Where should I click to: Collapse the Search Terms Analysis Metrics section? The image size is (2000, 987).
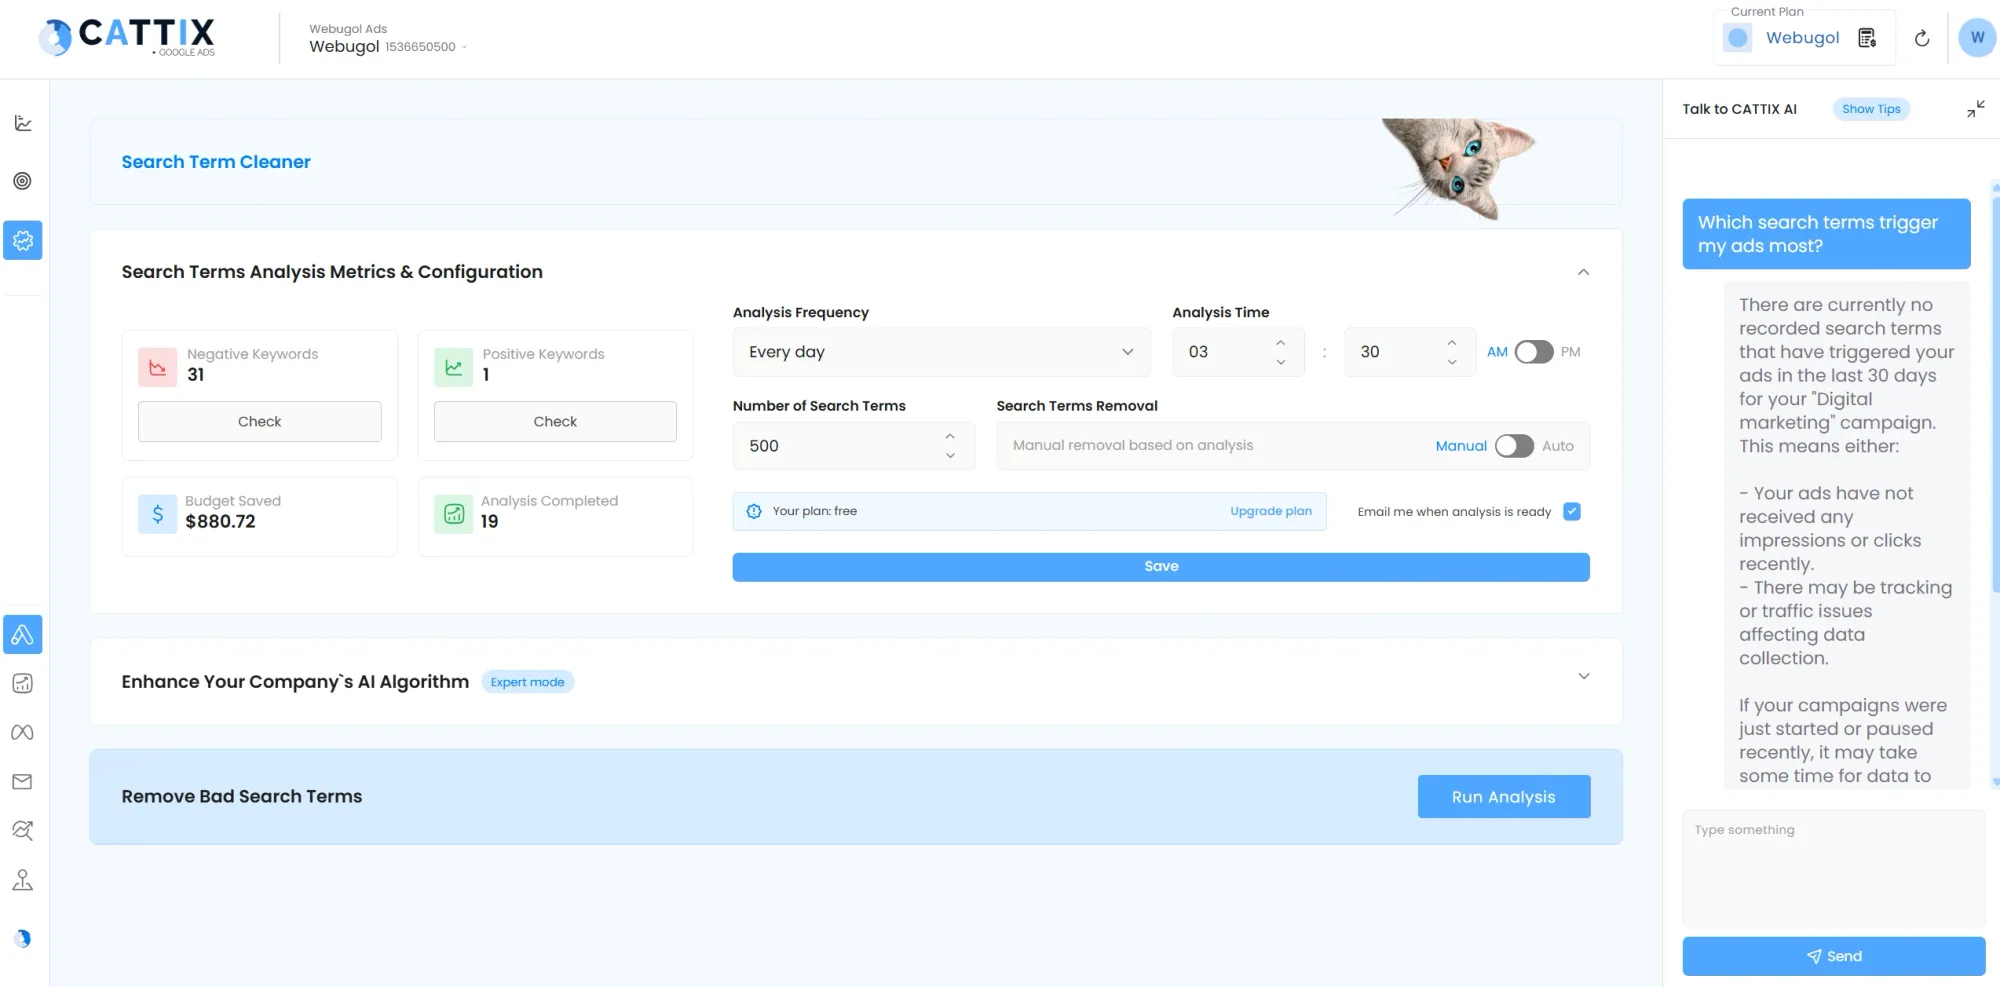click(x=1583, y=271)
